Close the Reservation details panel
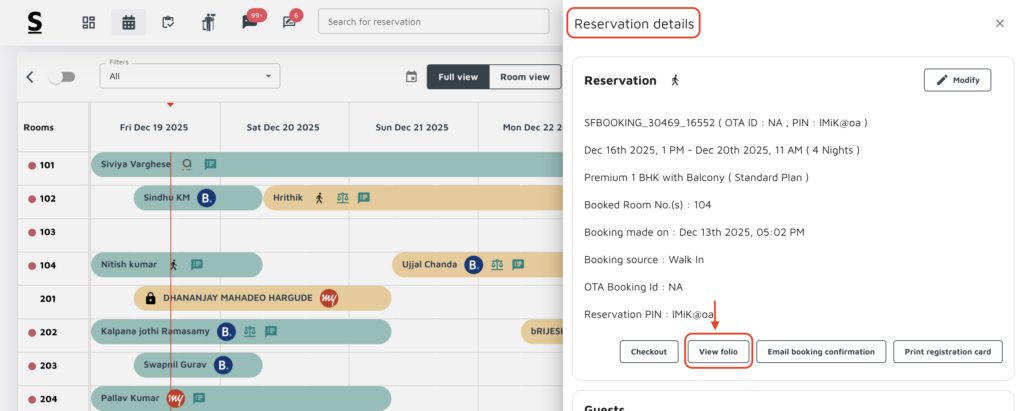The image size is (1024, 411). 999,24
